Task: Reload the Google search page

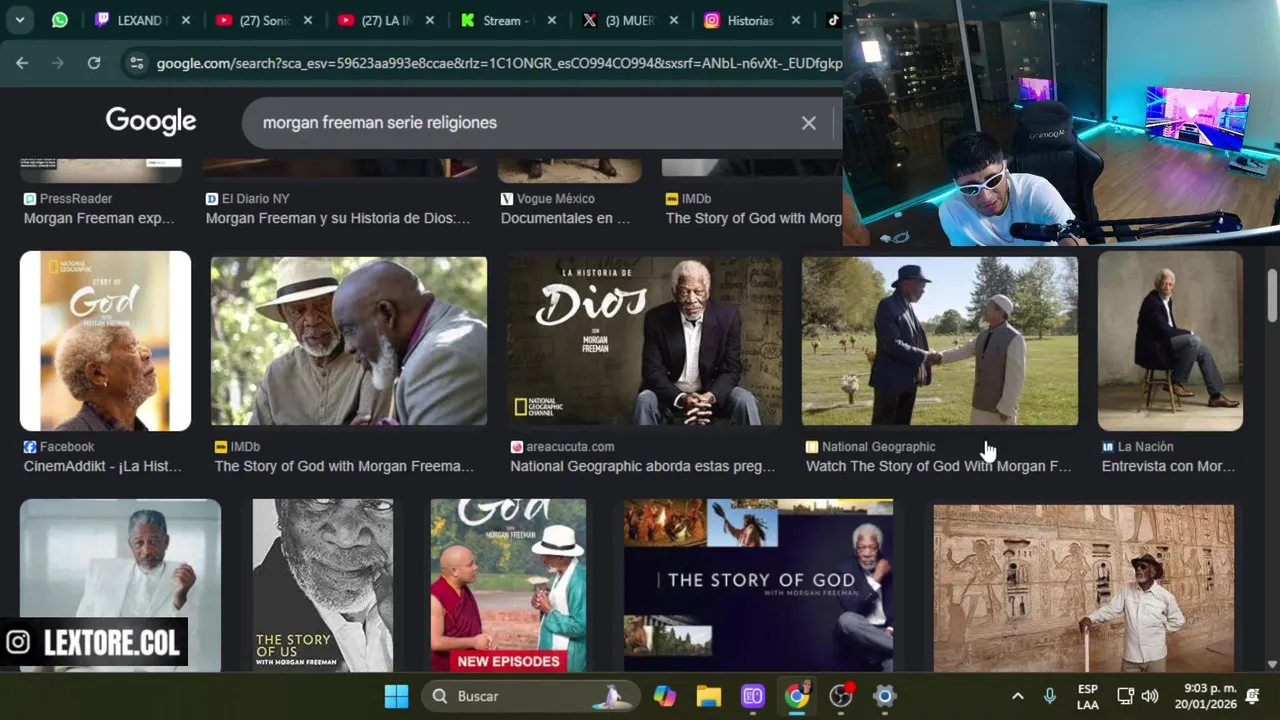Action: [94, 63]
